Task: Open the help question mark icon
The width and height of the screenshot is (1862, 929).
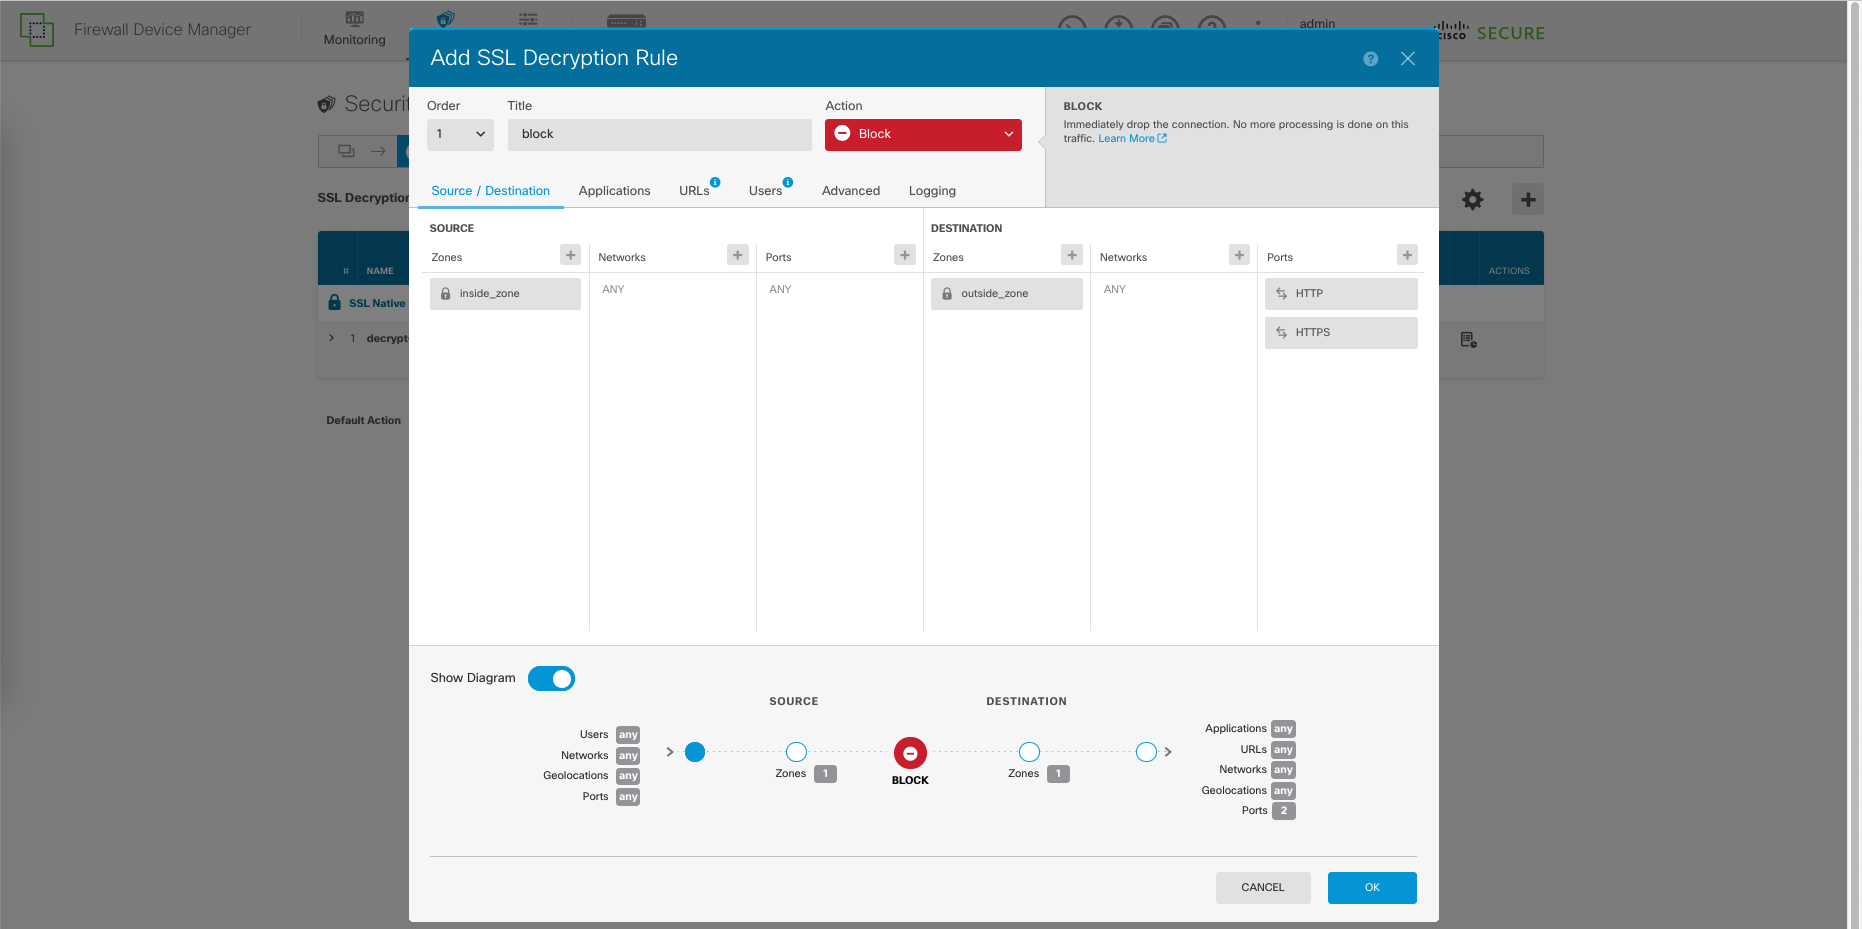Action: (1370, 59)
